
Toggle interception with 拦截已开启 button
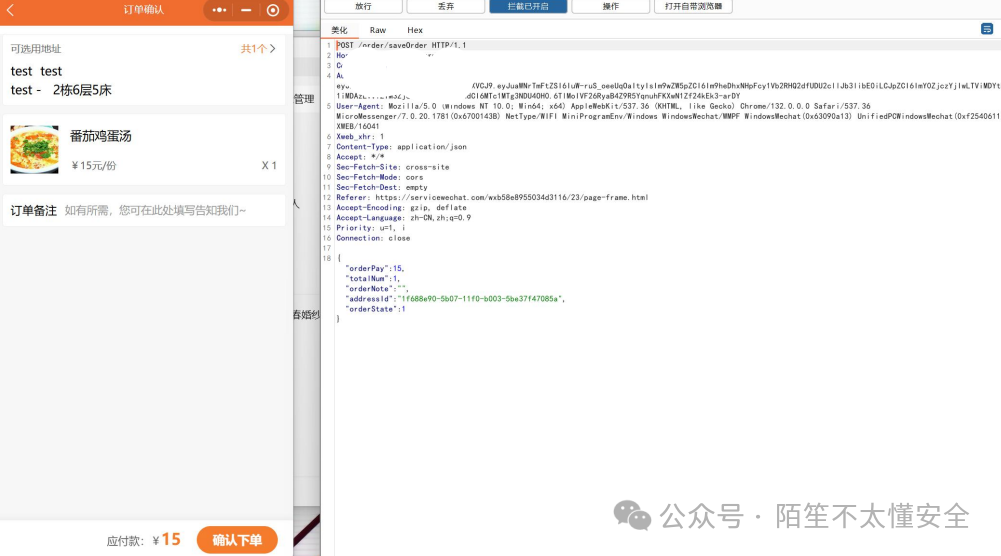pos(528,6)
